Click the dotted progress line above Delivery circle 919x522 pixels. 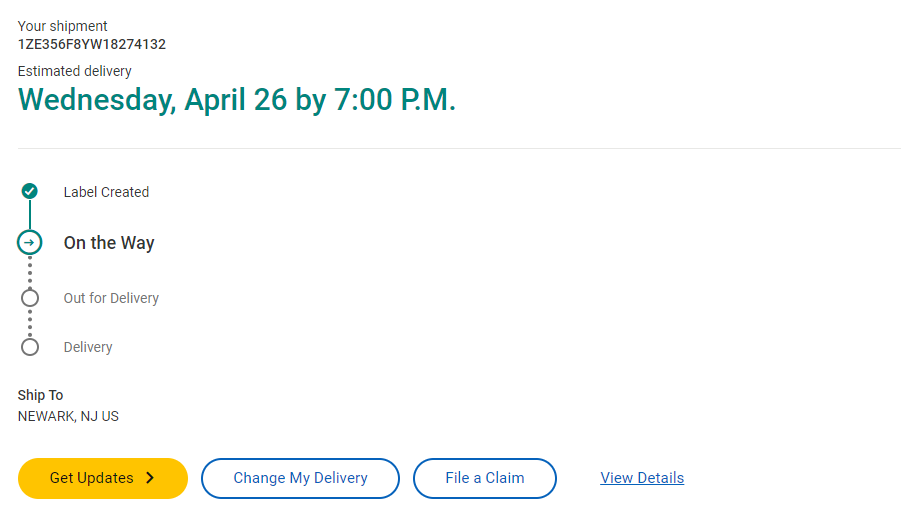pos(30,323)
